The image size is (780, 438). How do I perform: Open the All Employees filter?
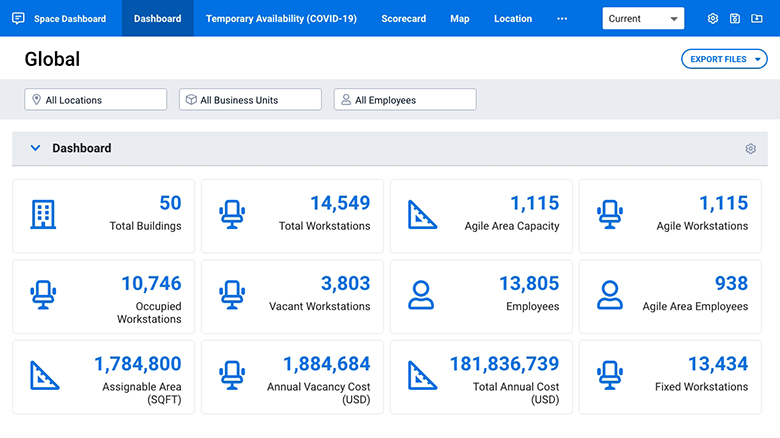coord(405,100)
